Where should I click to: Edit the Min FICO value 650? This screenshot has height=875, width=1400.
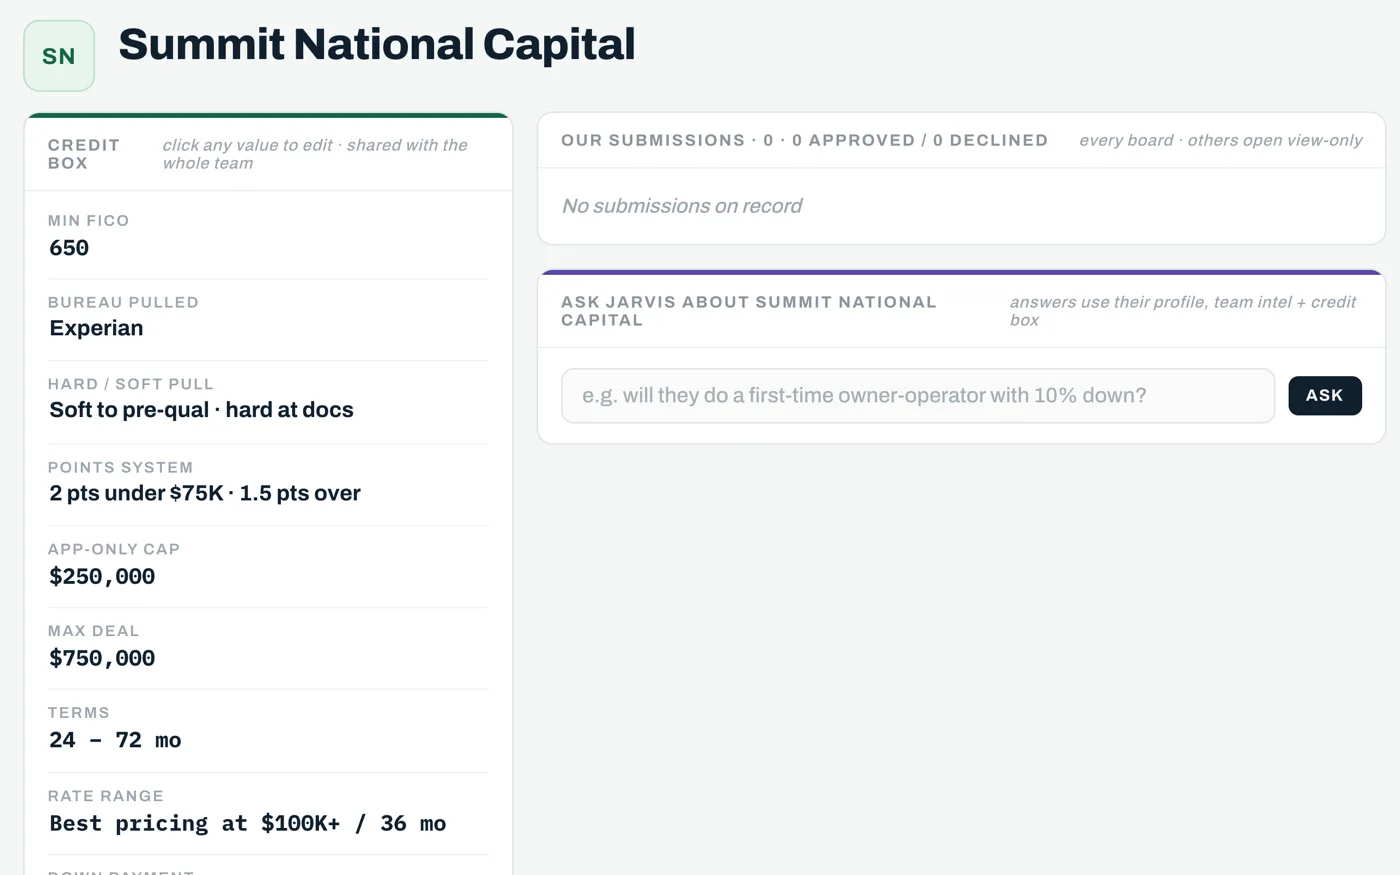coord(69,248)
